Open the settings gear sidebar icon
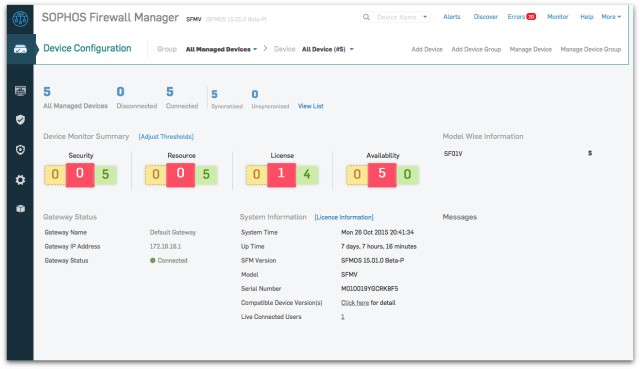 tap(20, 180)
